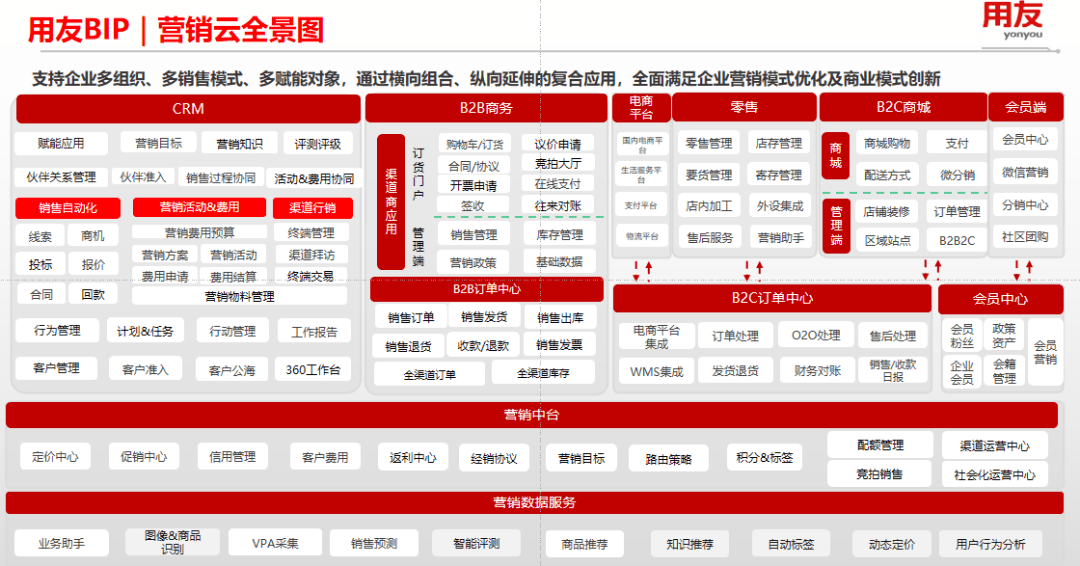Choose the 投标 box
1080x566 pixels.
[x=40, y=264]
